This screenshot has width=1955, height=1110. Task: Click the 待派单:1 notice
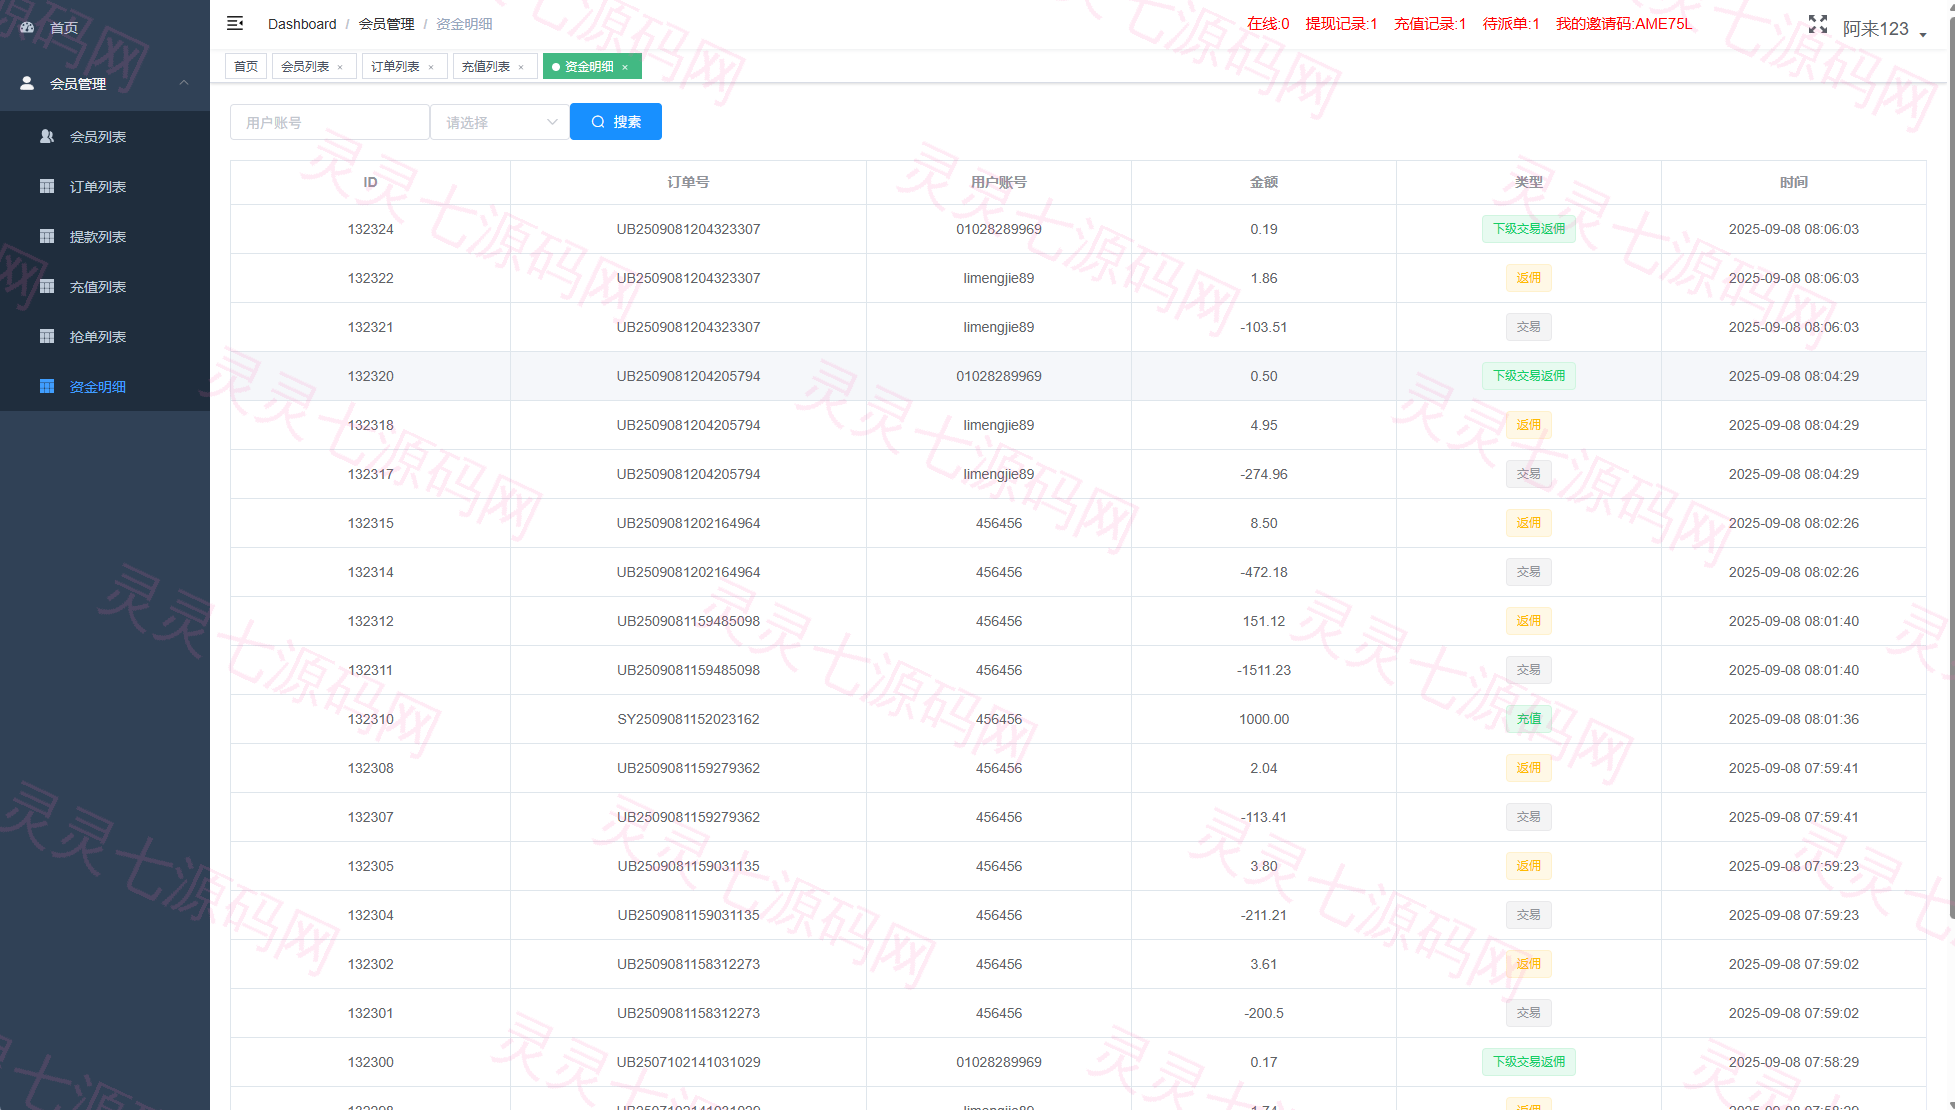point(1511,23)
